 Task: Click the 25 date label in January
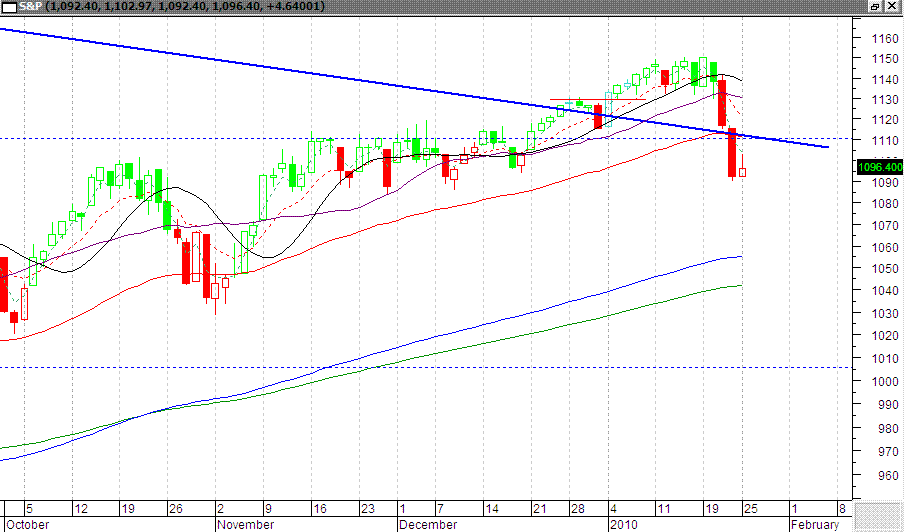click(x=751, y=509)
